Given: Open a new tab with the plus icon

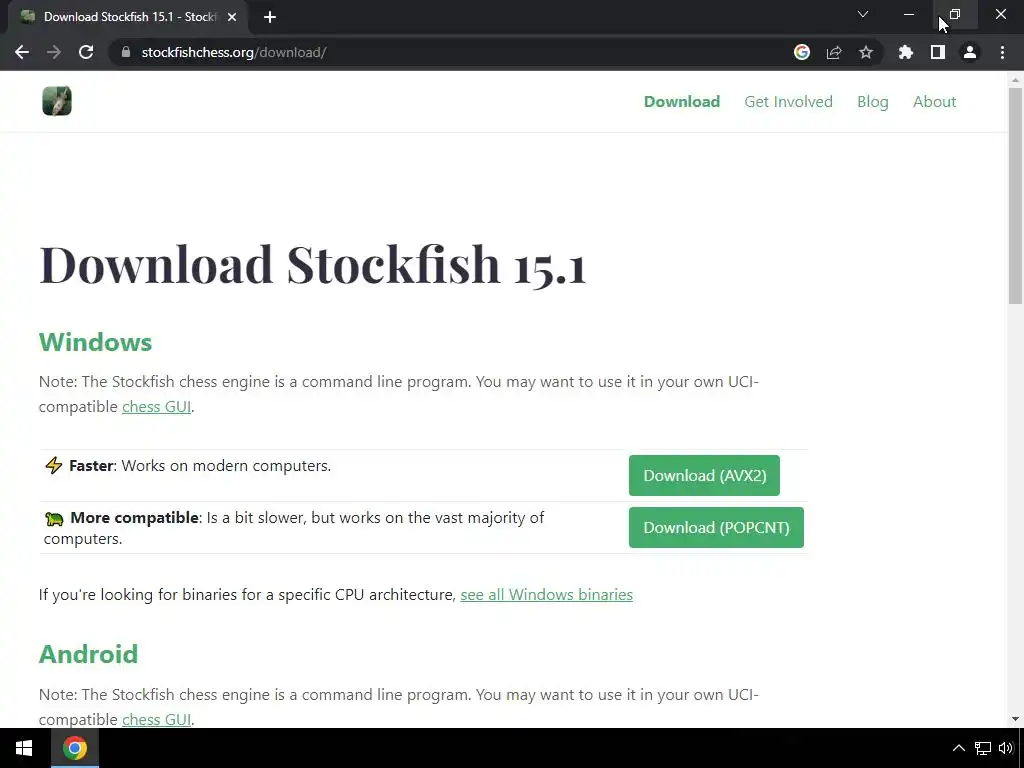Looking at the screenshot, I should (x=270, y=17).
